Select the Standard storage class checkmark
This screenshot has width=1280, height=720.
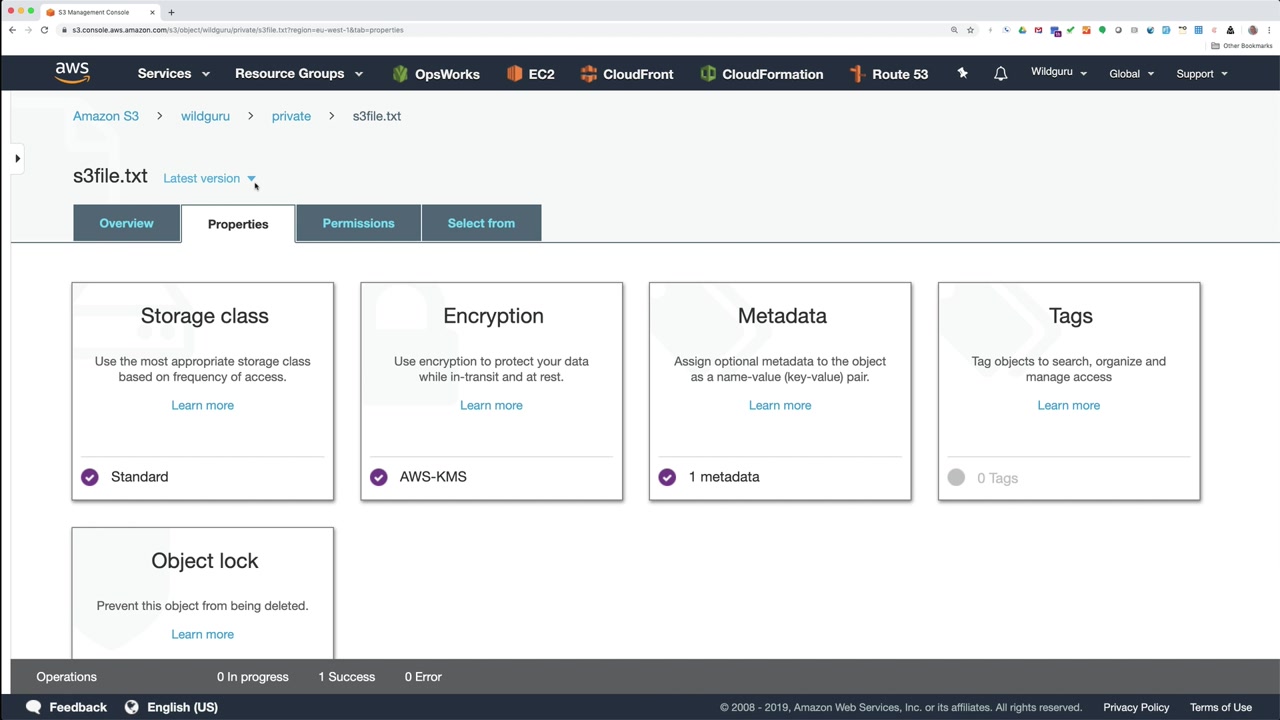[x=90, y=477]
